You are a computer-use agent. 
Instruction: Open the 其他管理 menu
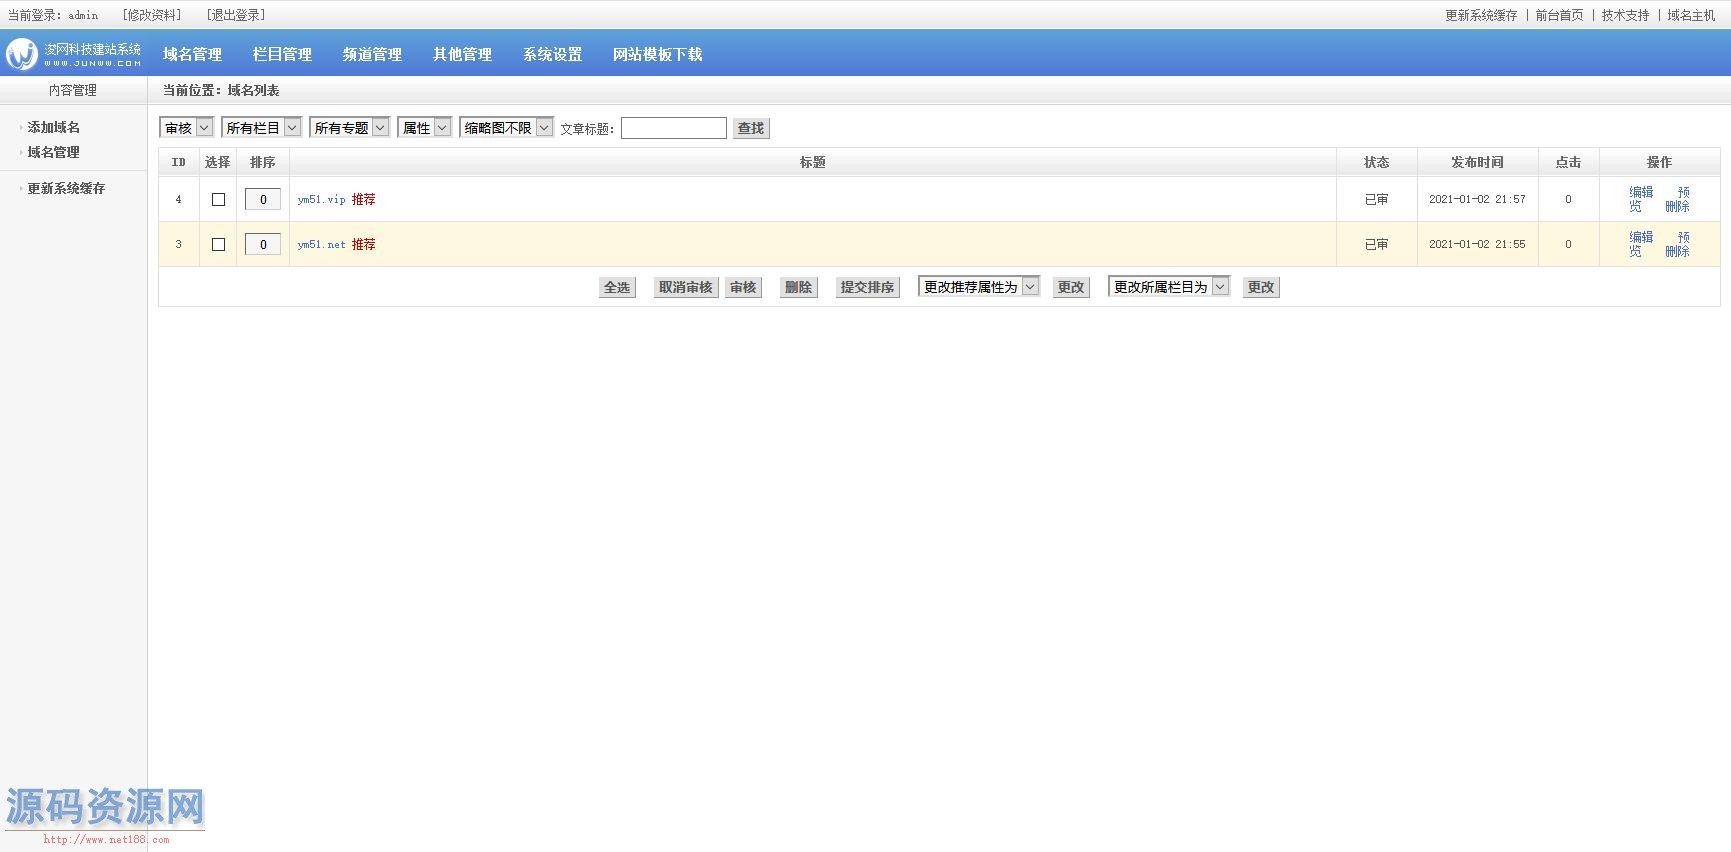[463, 54]
